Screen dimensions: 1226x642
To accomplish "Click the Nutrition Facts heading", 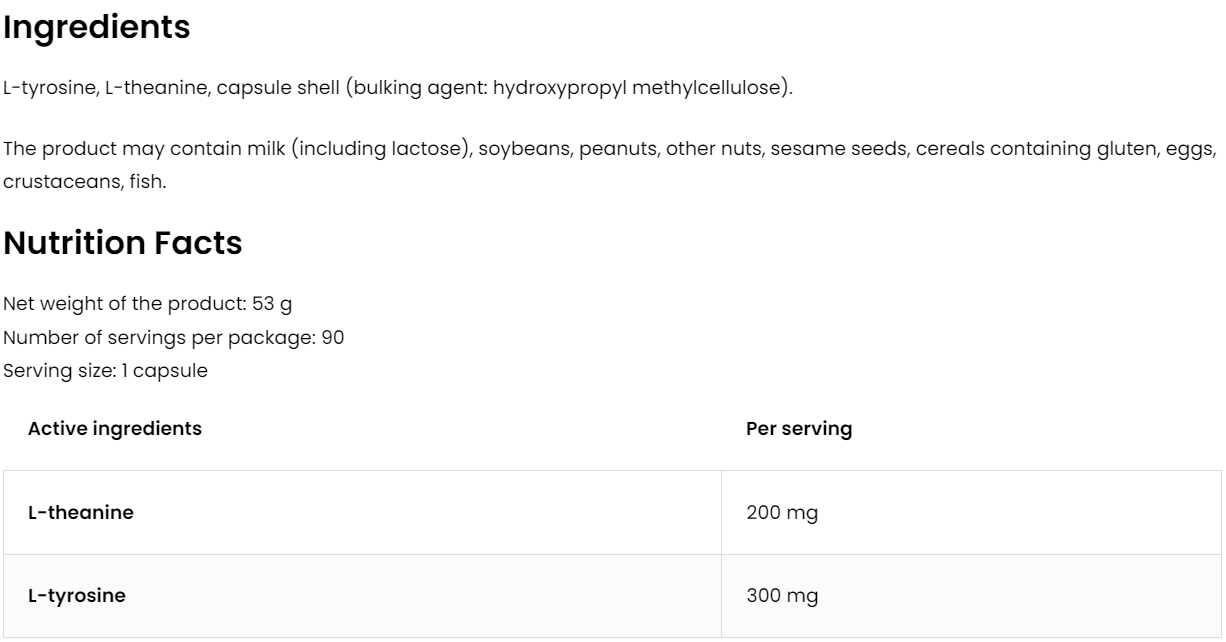I will click(x=122, y=243).
